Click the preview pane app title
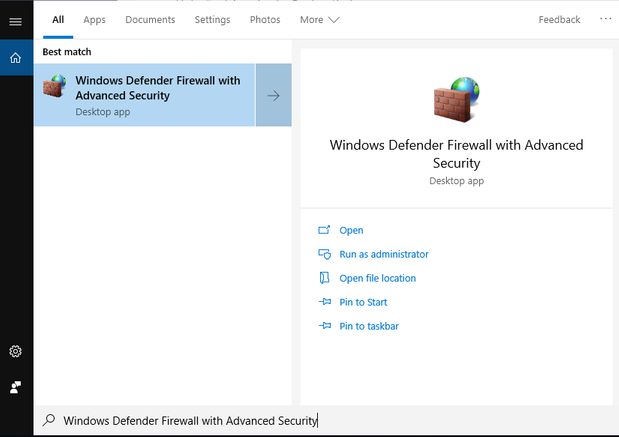 click(456, 154)
